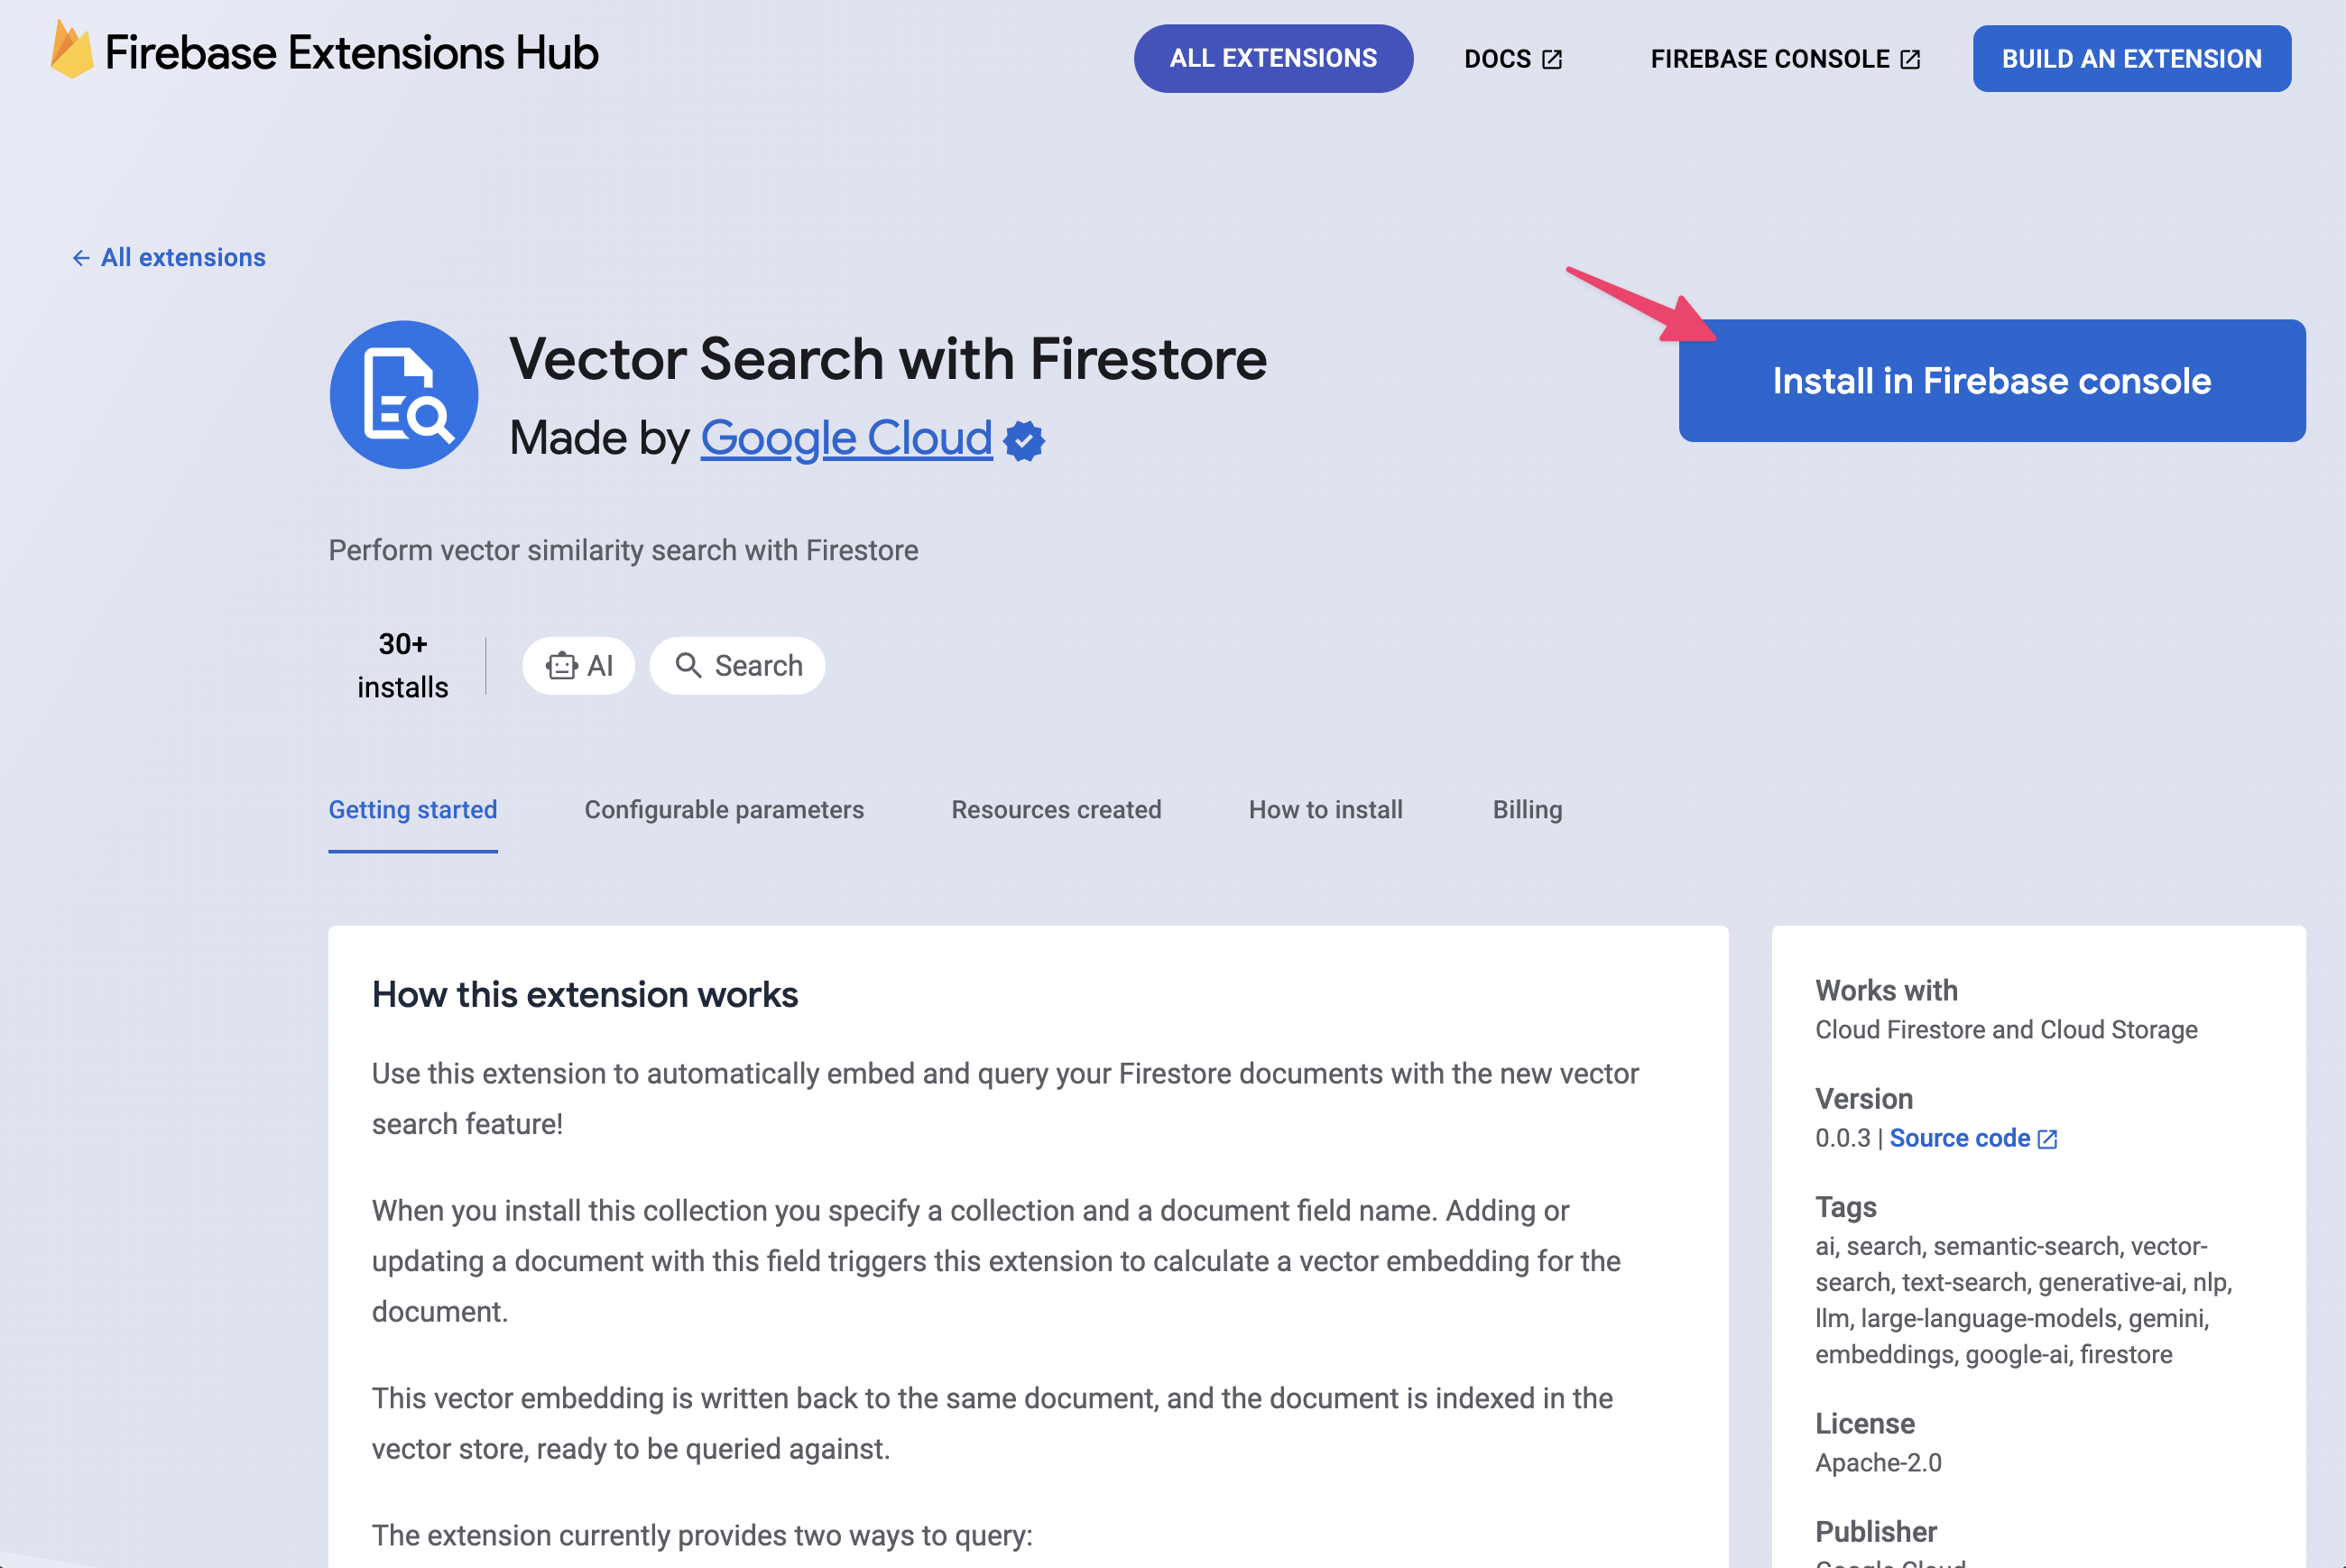2346x1568 pixels.
Task: Click the Google Cloud hyperlink
Action: [846, 436]
